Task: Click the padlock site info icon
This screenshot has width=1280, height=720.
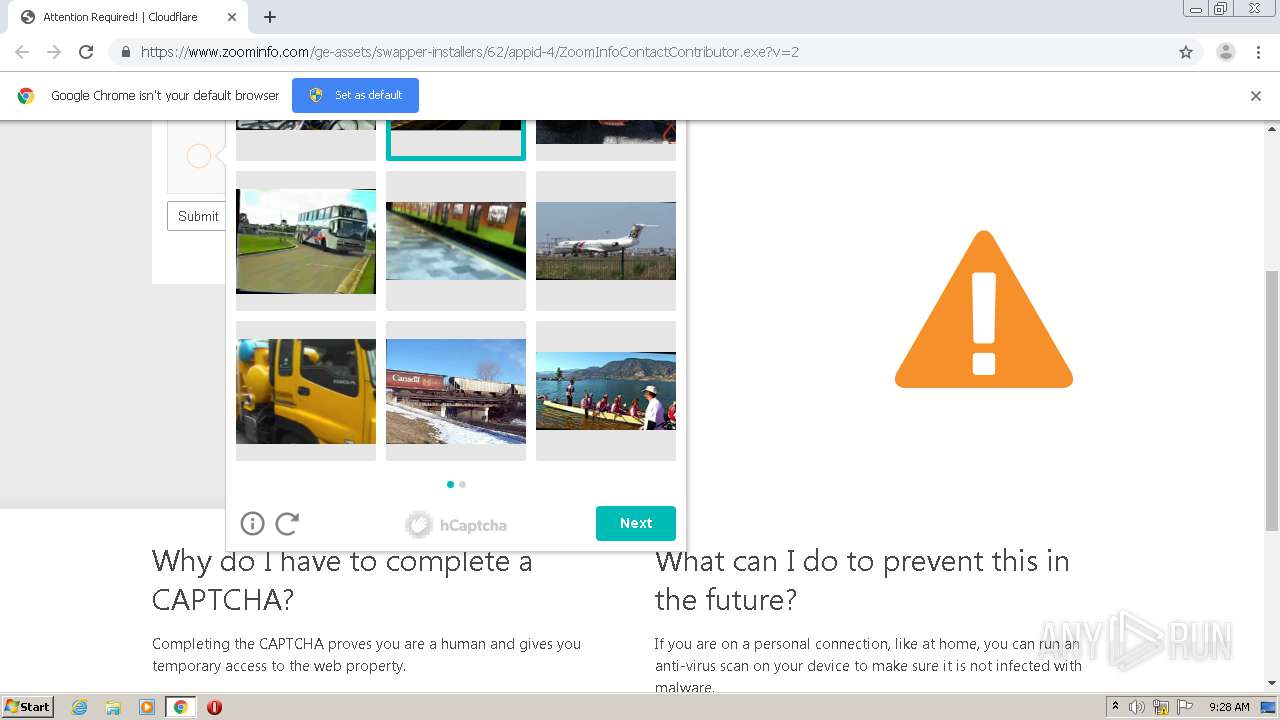Action: [x=125, y=52]
